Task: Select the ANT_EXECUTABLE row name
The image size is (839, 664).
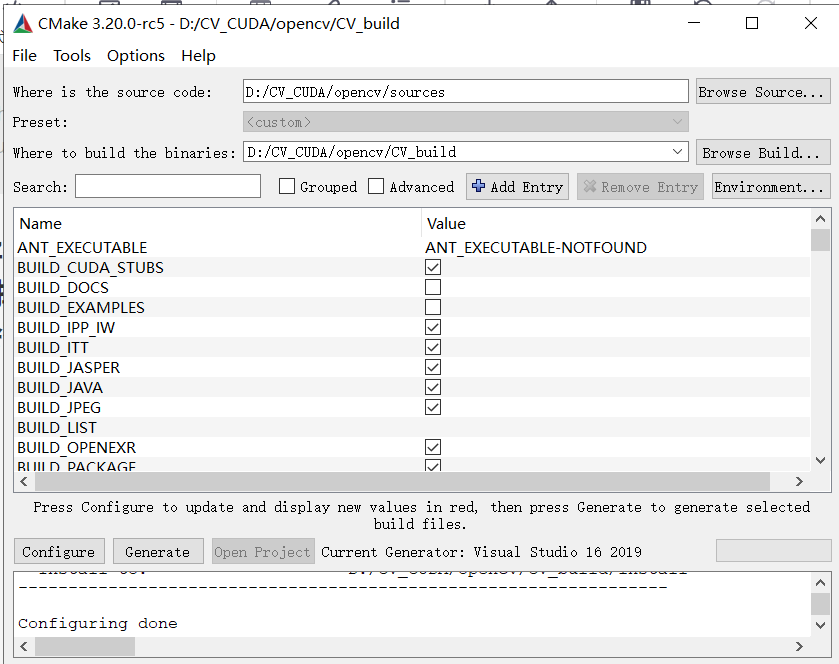Action: pyautogui.click(x=82, y=247)
